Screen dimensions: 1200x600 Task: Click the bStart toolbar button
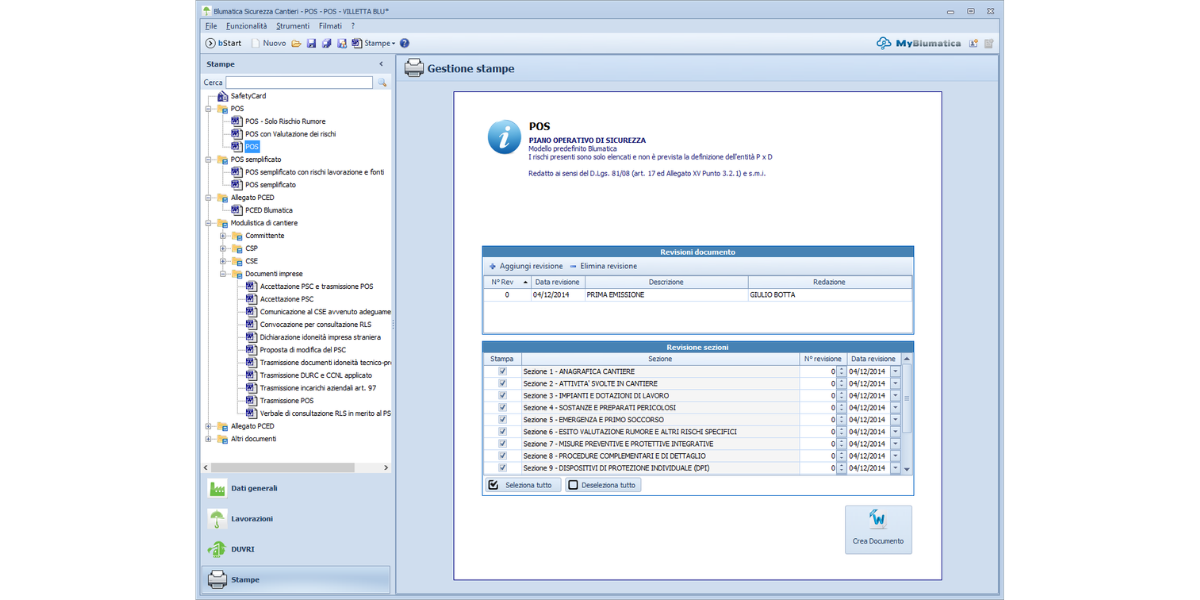pyautogui.click(x=223, y=43)
